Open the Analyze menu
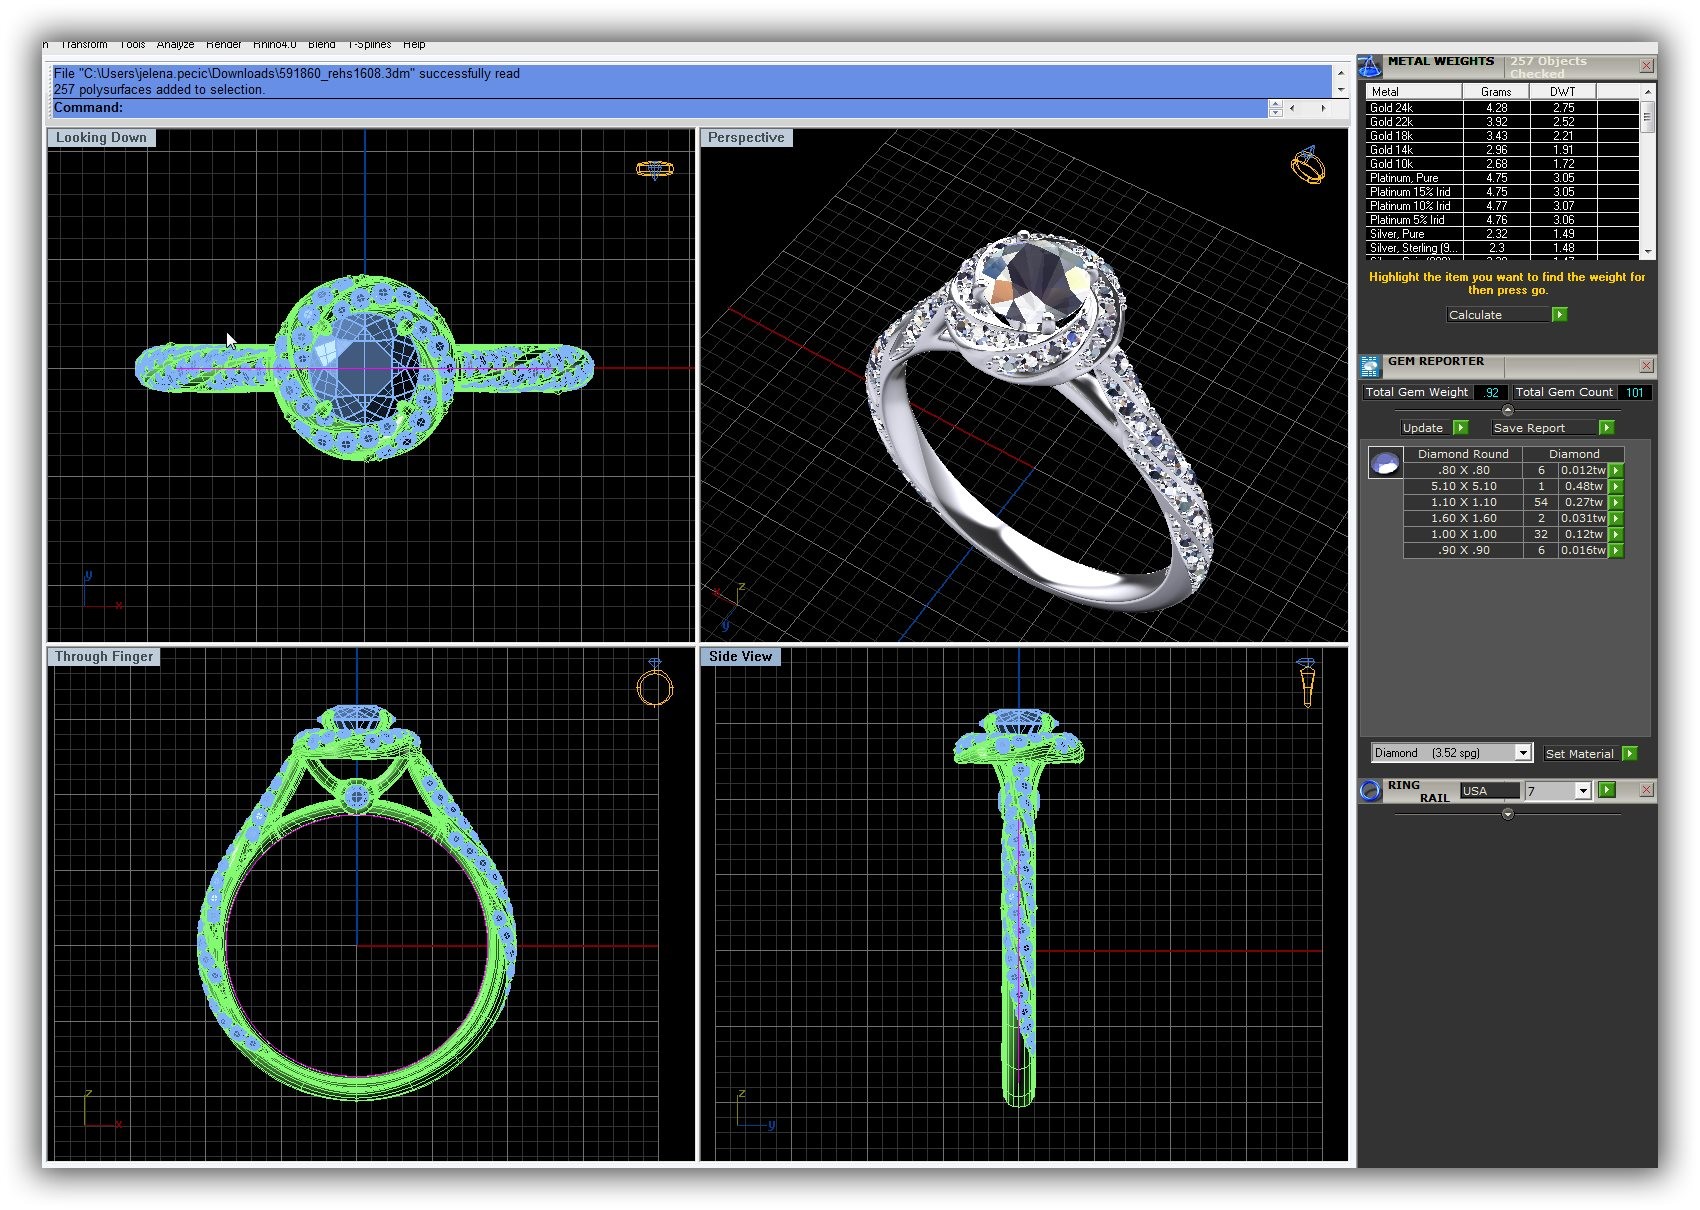The image size is (1700, 1210). pos(175,45)
